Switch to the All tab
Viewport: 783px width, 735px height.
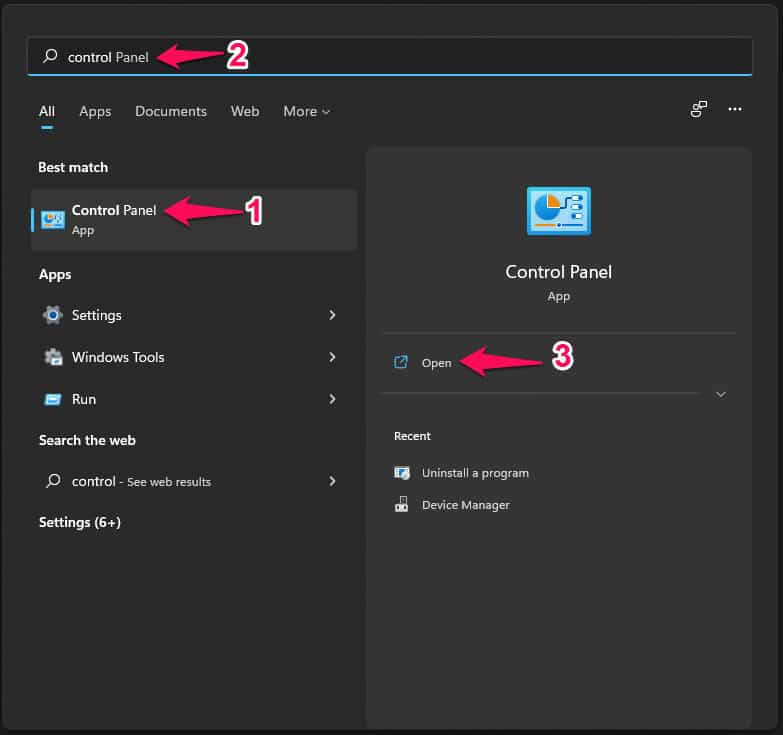pyautogui.click(x=47, y=111)
